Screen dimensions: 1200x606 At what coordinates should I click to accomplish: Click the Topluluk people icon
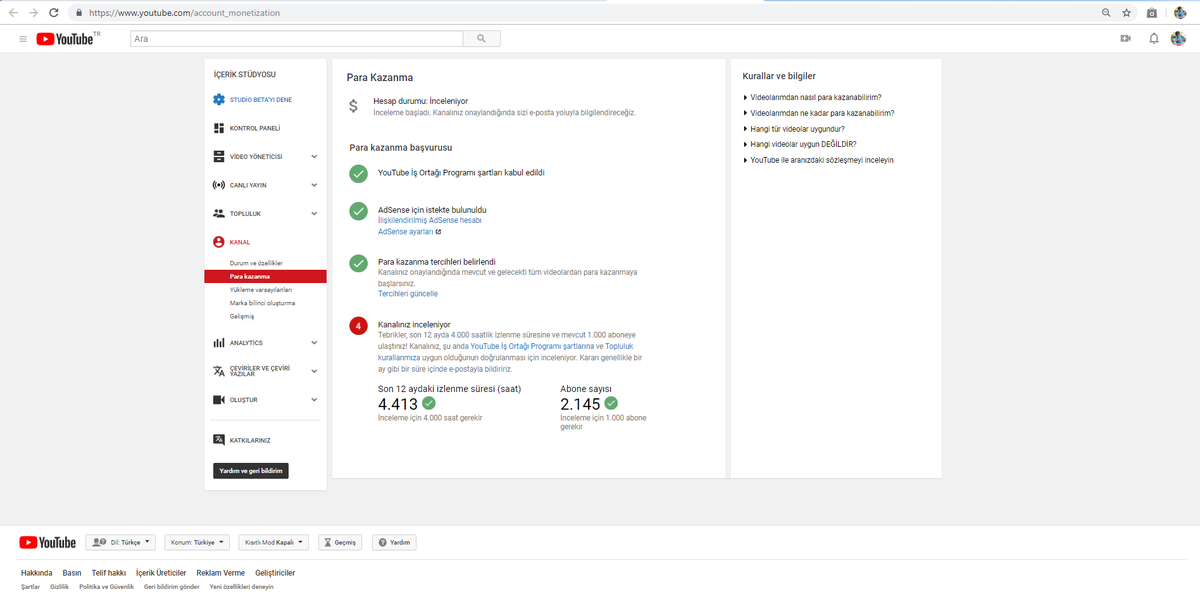[219, 213]
